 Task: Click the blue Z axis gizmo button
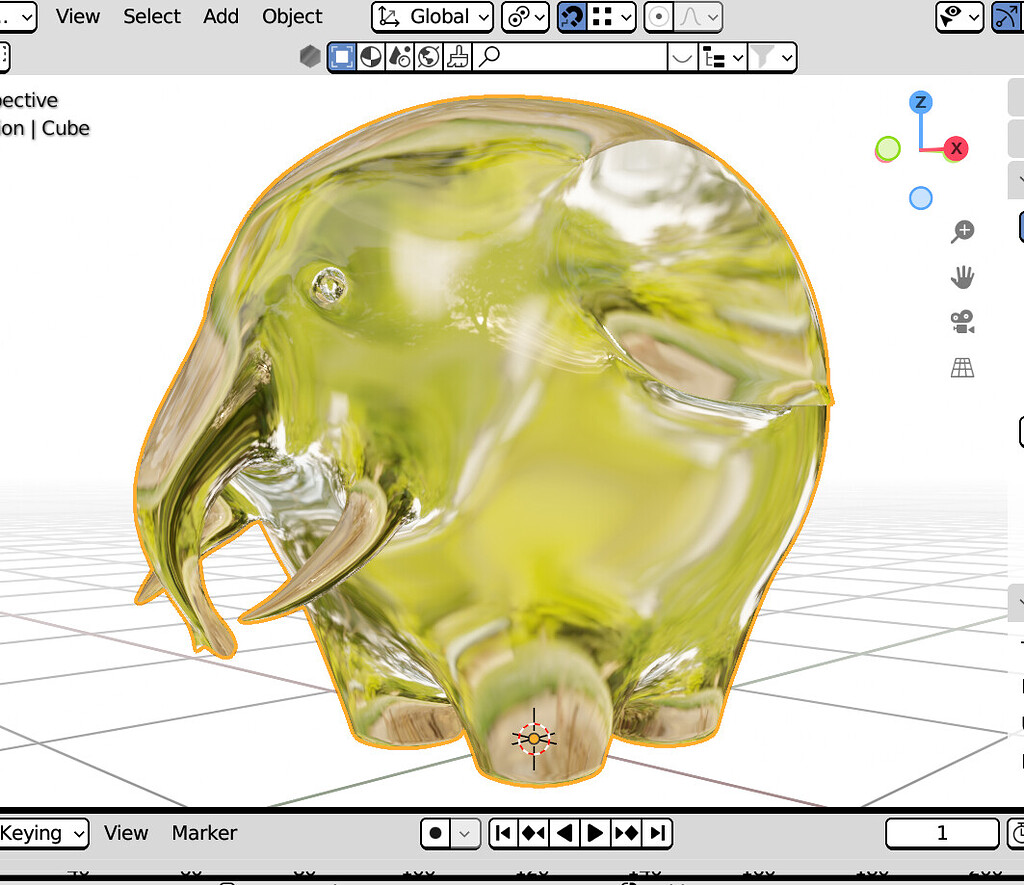click(920, 102)
